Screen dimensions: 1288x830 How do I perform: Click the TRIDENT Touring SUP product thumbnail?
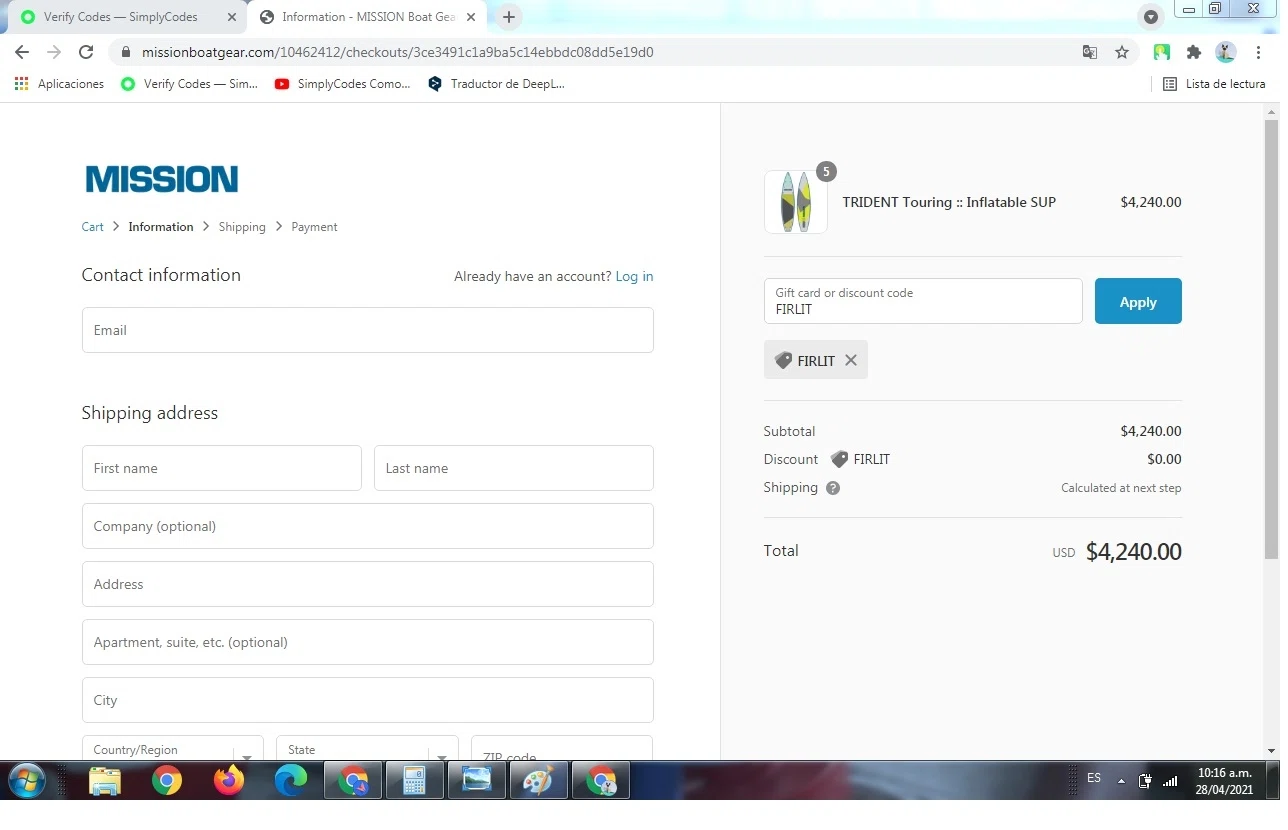(x=796, y=202)
